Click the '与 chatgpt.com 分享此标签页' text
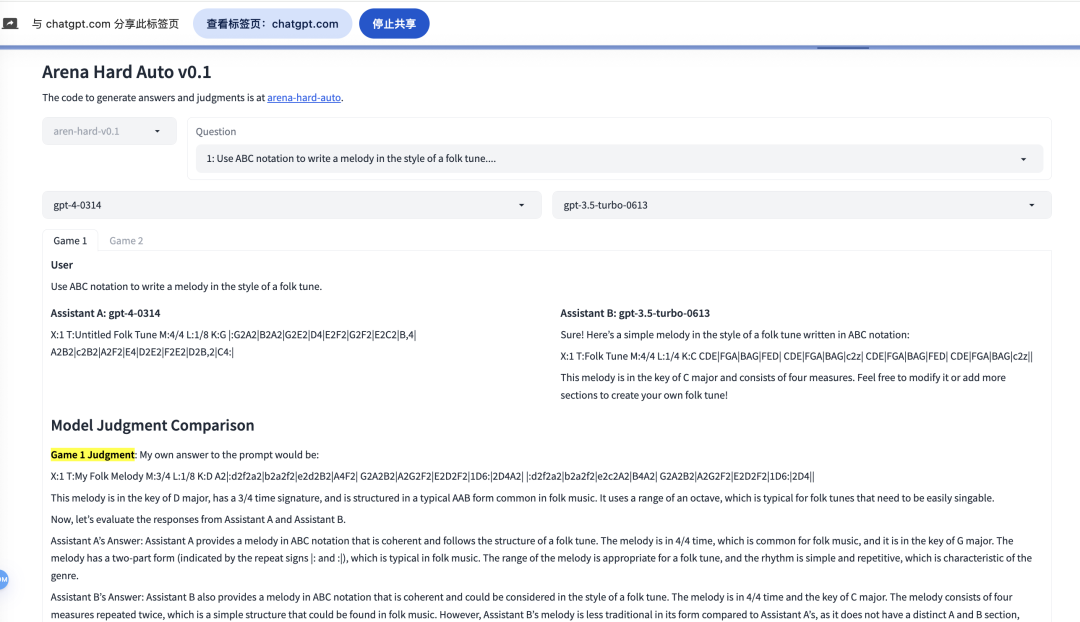 pyautogui.click(x=105, y=23)
